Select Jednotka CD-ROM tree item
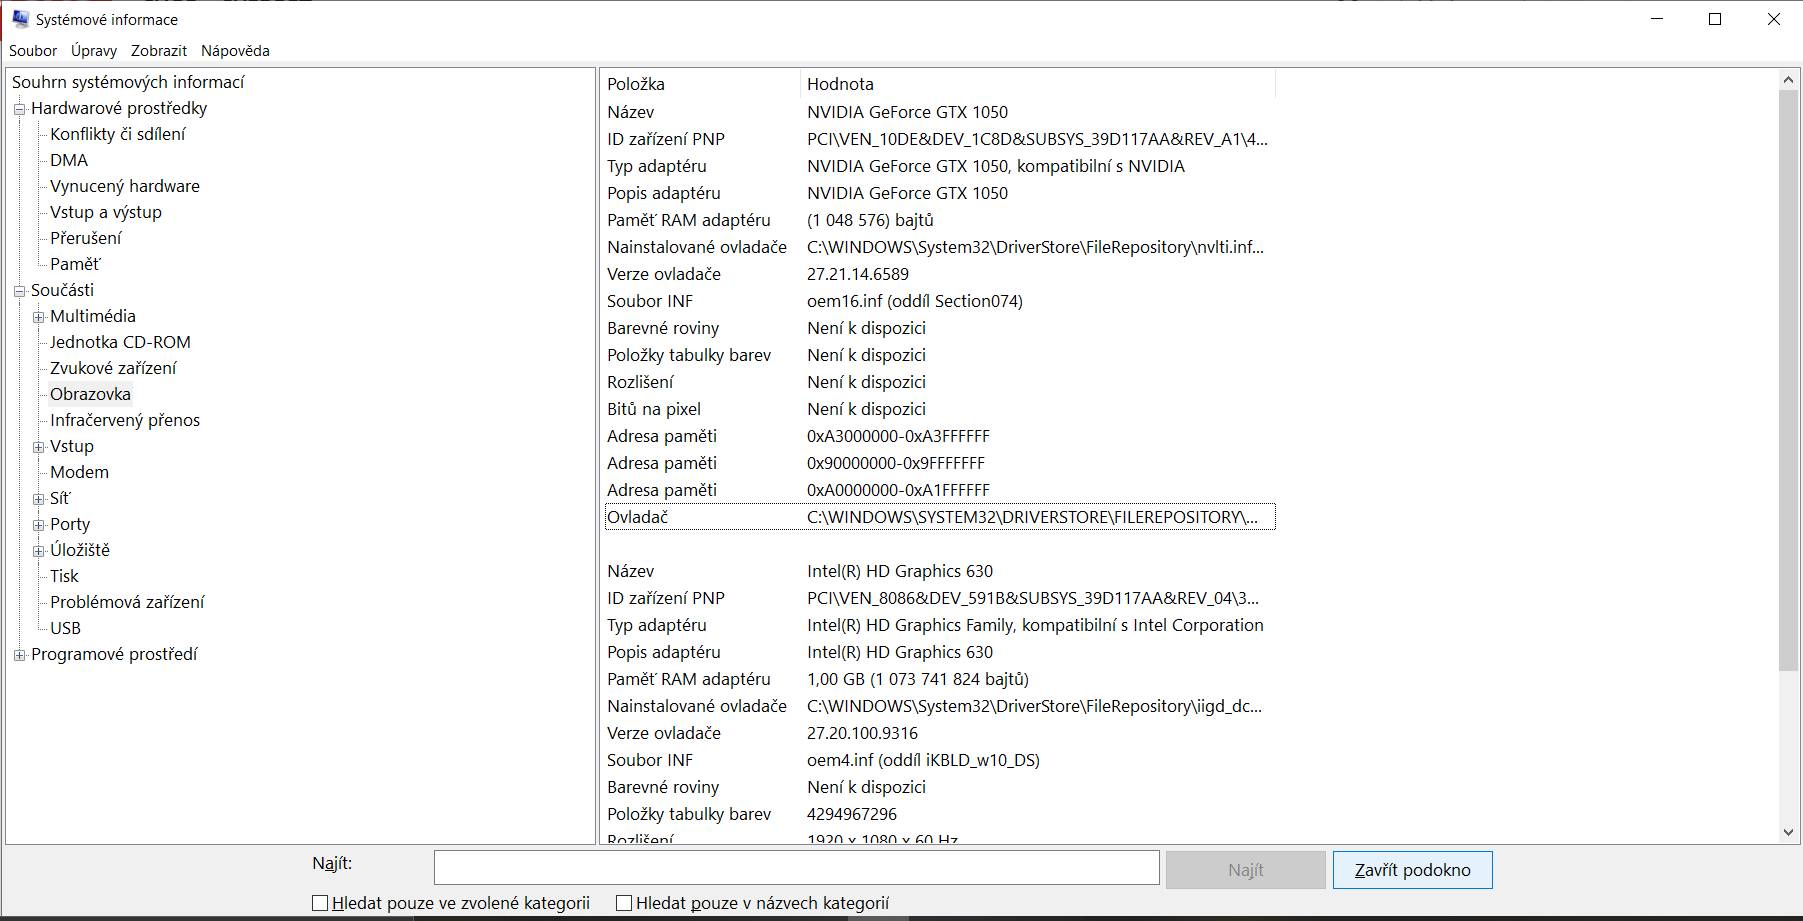This screenshot has height=921, width=1803. click(120, 342)
